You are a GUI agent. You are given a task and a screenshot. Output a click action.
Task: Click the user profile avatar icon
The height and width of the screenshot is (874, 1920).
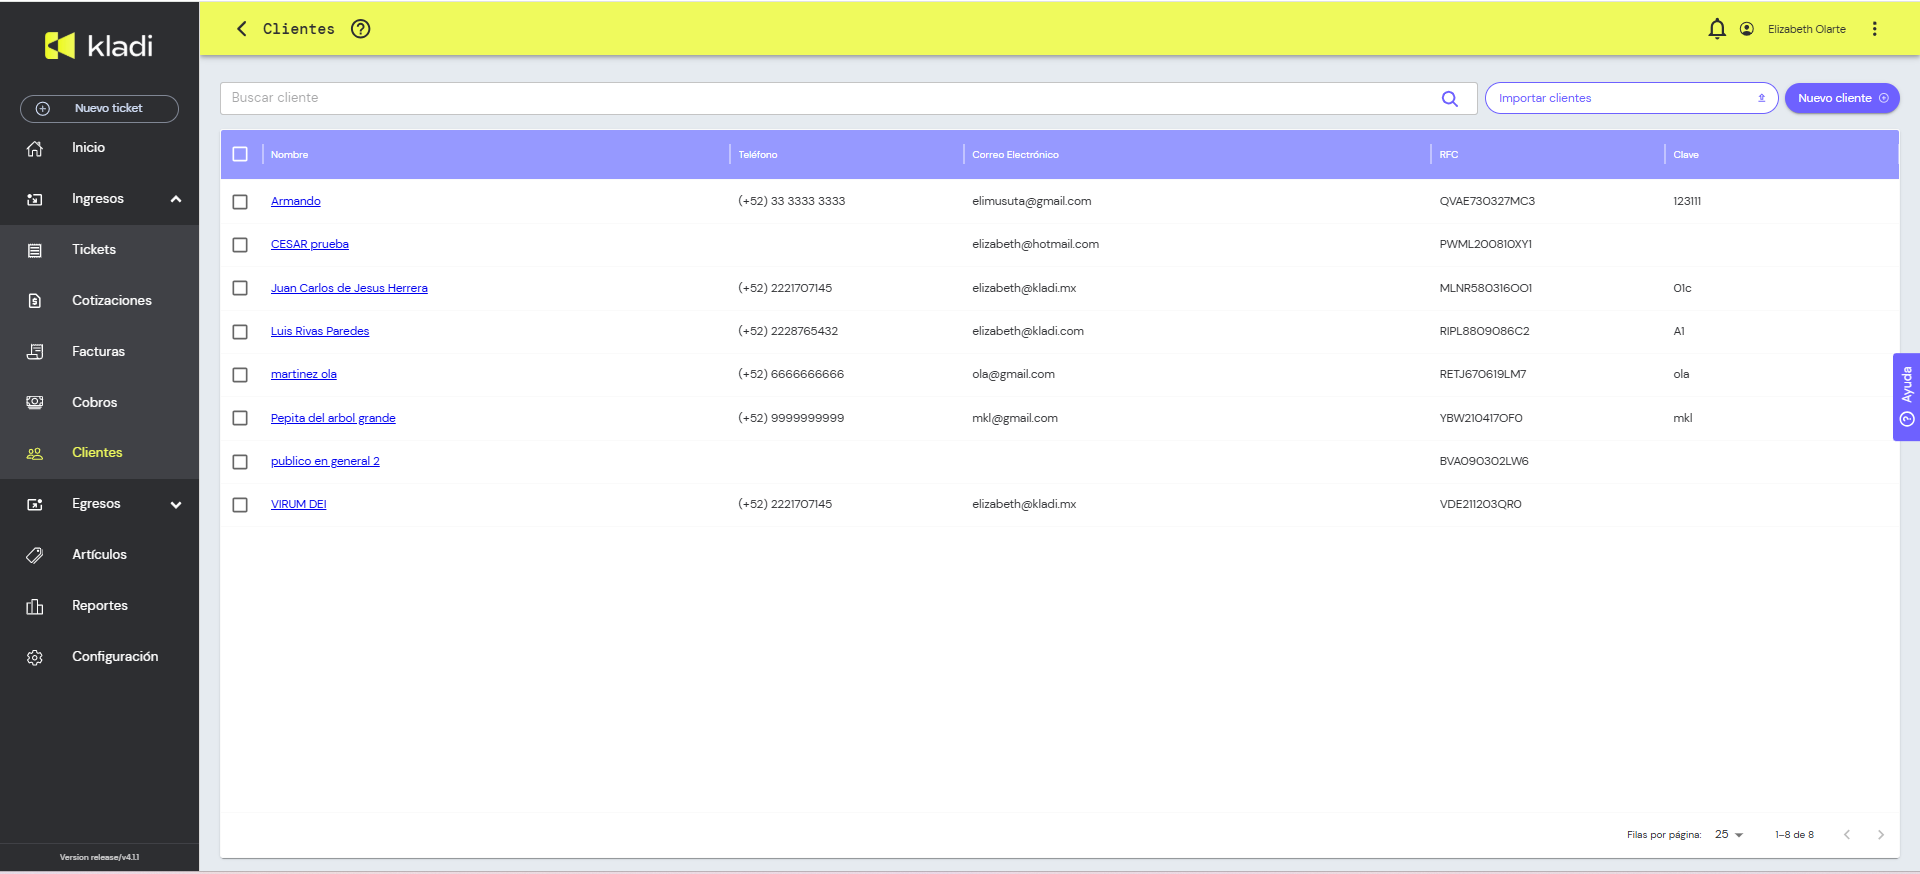pos(1747,29)
